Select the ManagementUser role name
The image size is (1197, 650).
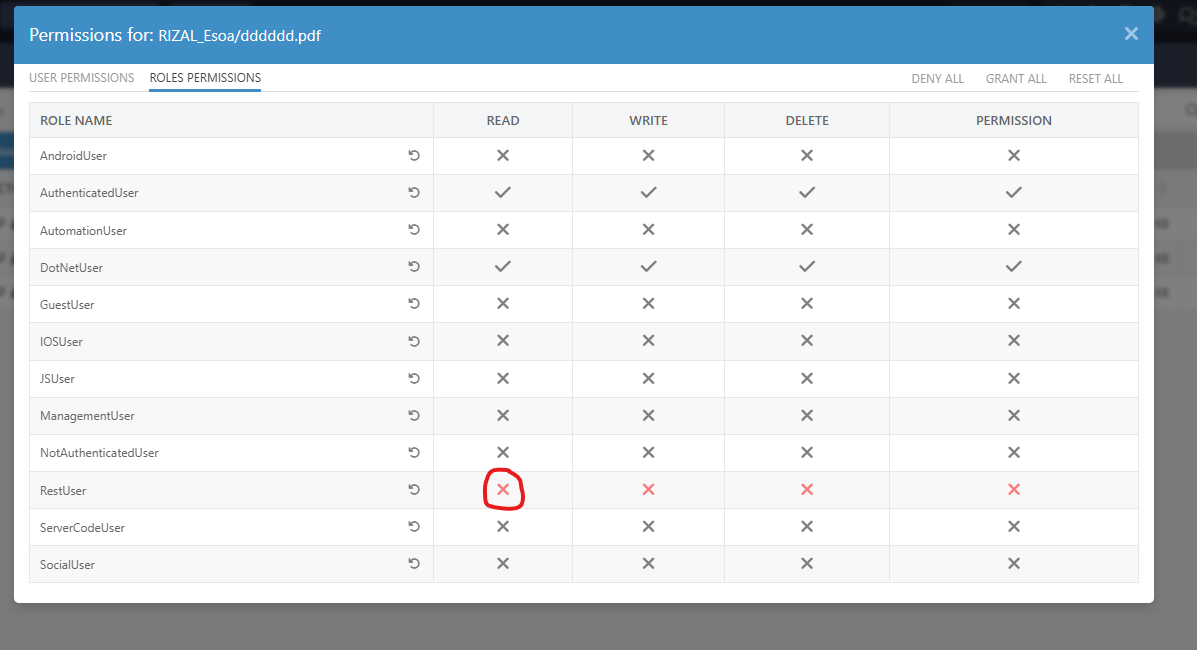(87, 416)
